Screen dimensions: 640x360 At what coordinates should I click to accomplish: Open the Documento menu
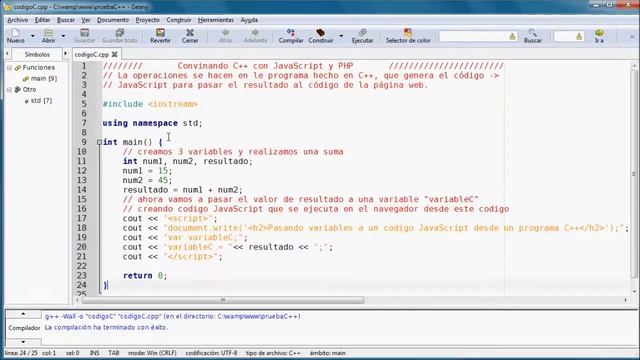(x=113, y=20)
